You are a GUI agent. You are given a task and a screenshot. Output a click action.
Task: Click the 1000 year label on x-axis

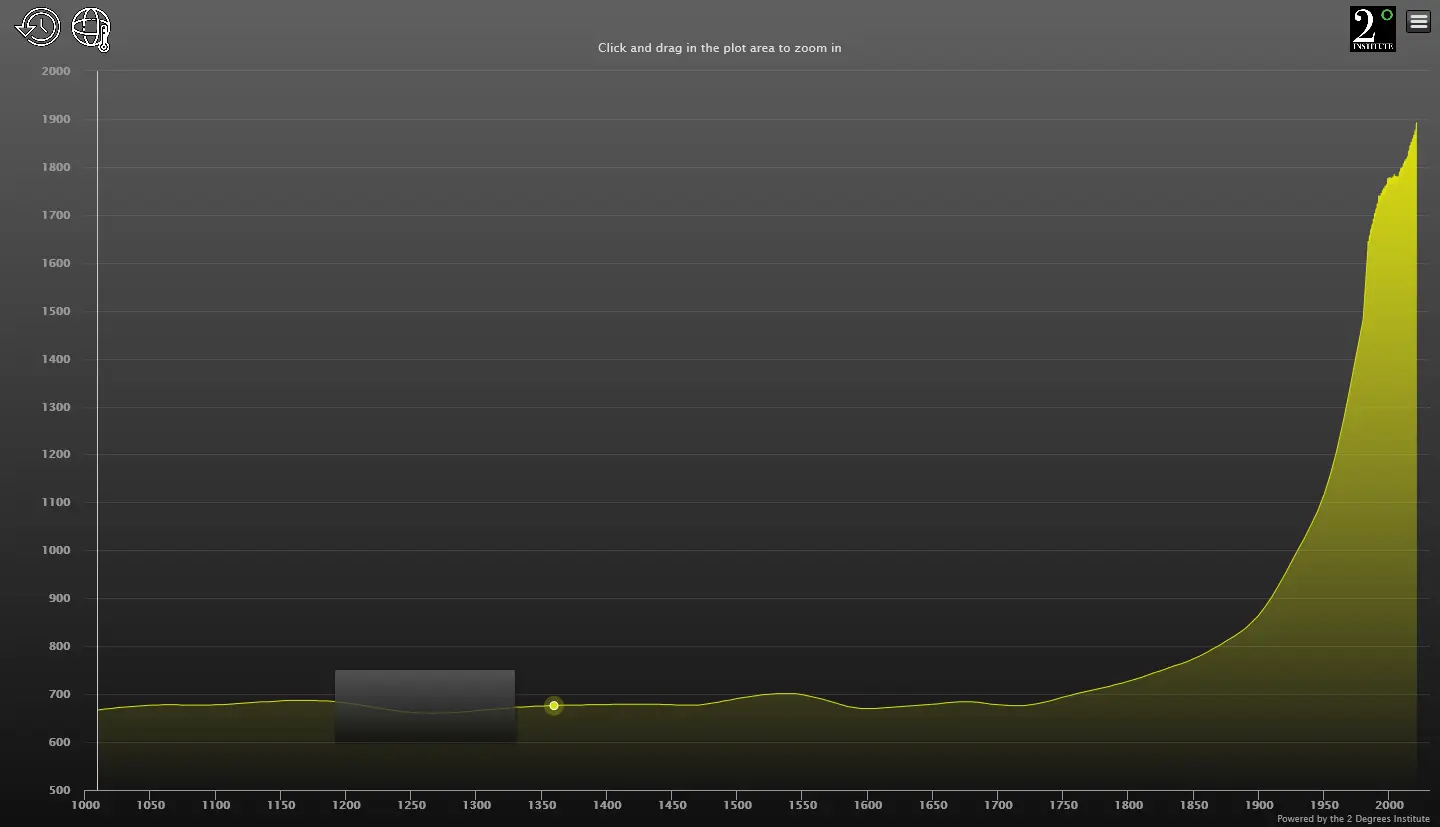click(86, 804)
